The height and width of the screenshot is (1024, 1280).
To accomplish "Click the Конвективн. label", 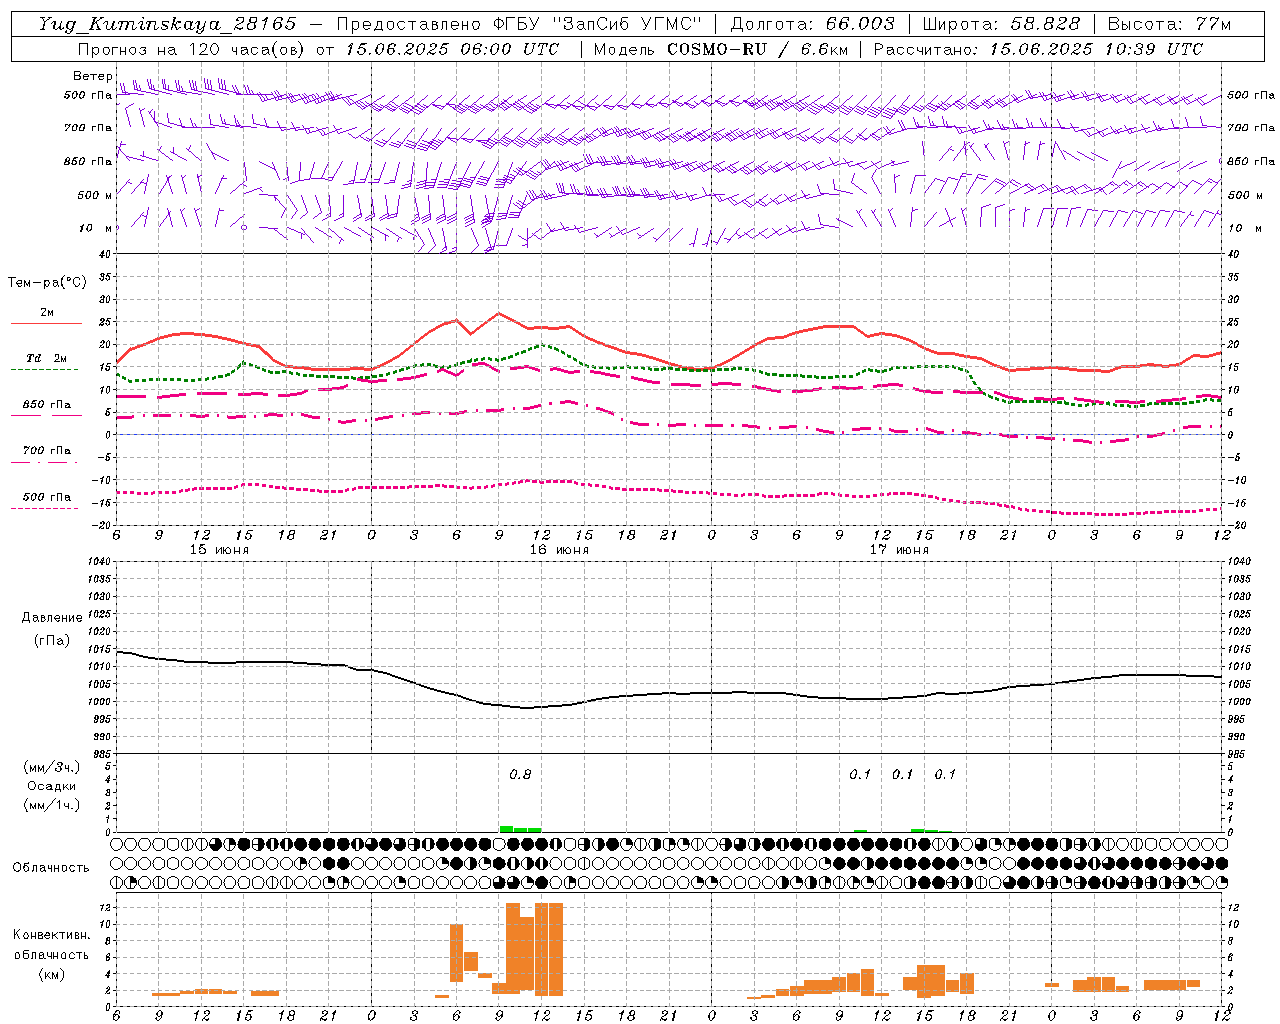I will [51, 935].
